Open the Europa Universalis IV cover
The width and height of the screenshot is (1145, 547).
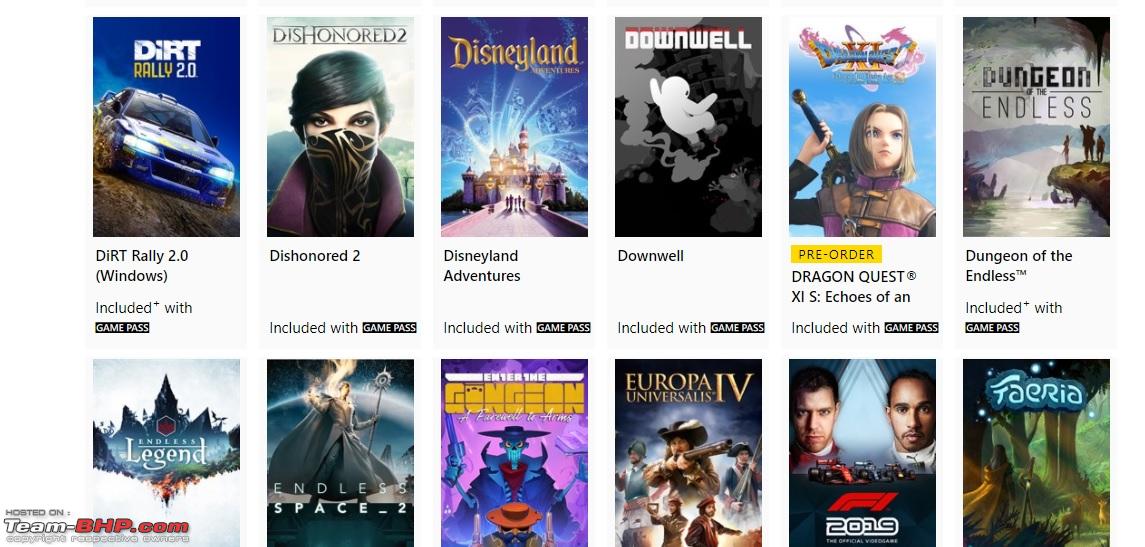(688, 453)
